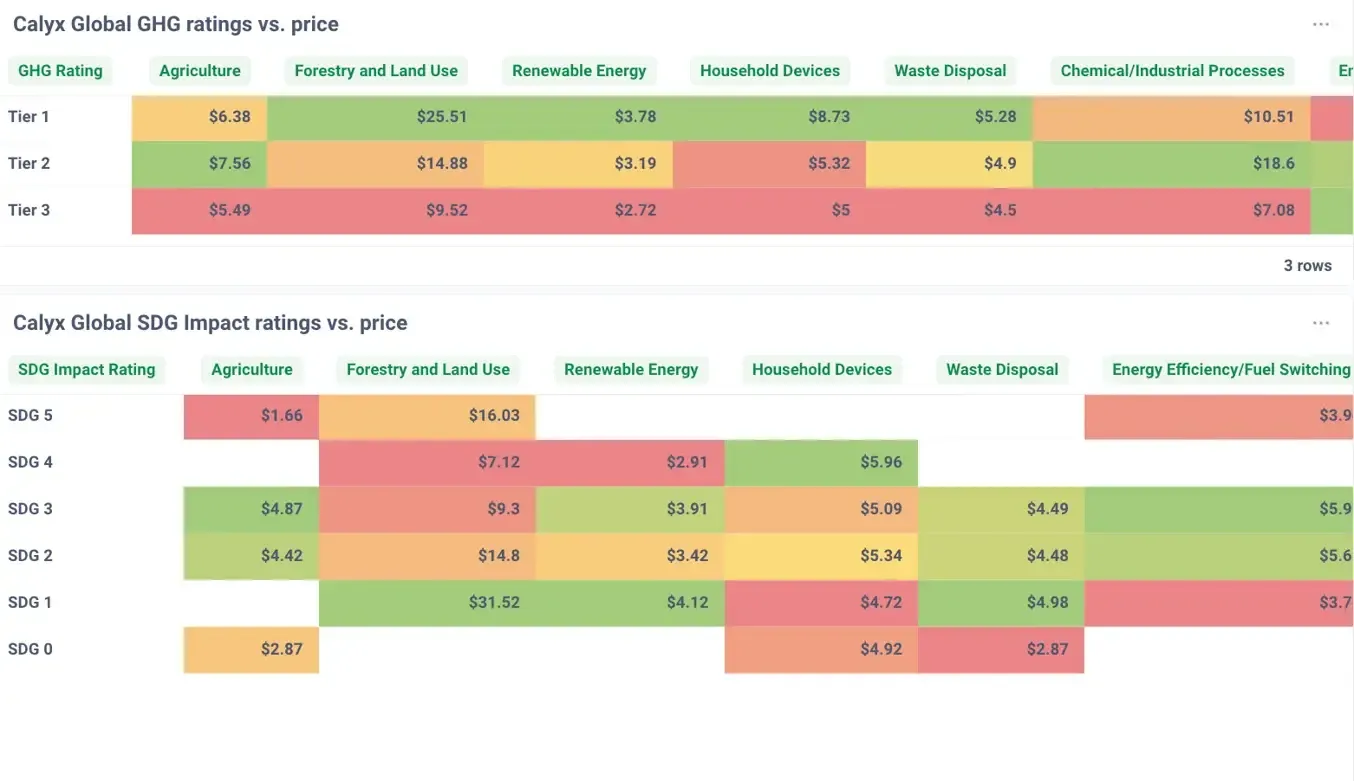Select Waste Disposal header in SDG table
This screenshot has height=781, width=1354.
coord(1002,370)
